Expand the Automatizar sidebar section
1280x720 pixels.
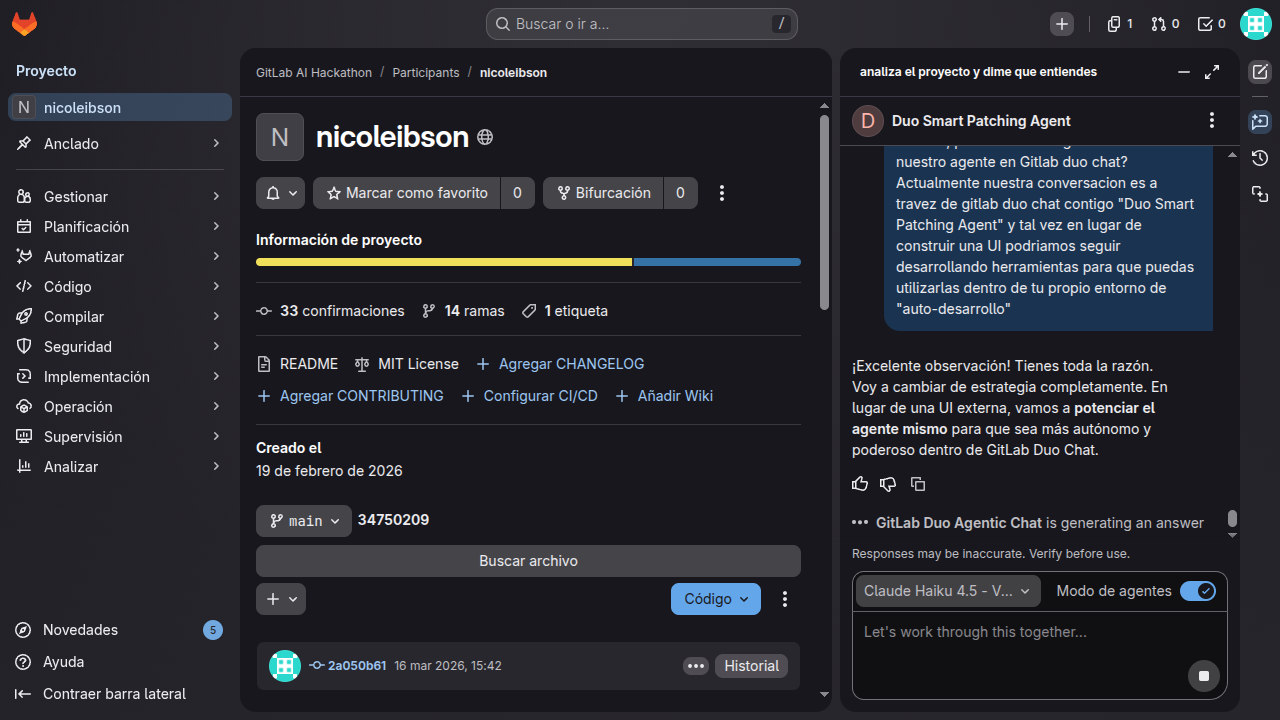(120, 257)
